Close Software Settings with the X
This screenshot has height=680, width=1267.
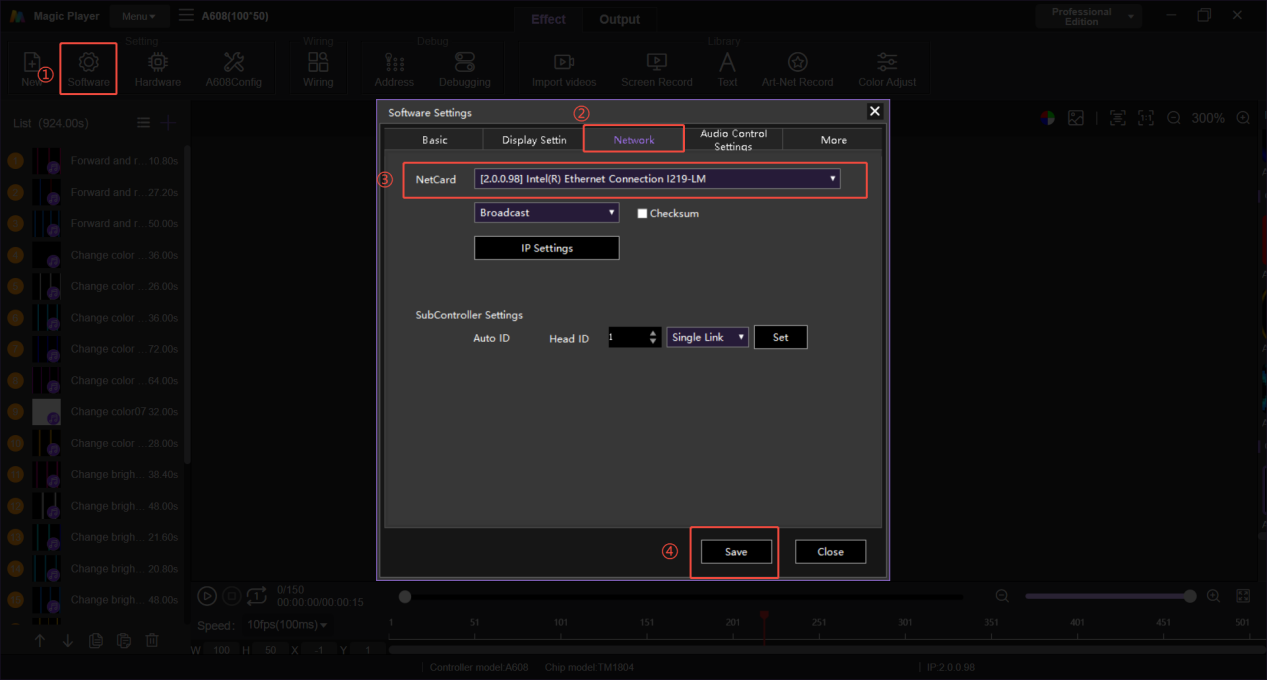point(874,111)
